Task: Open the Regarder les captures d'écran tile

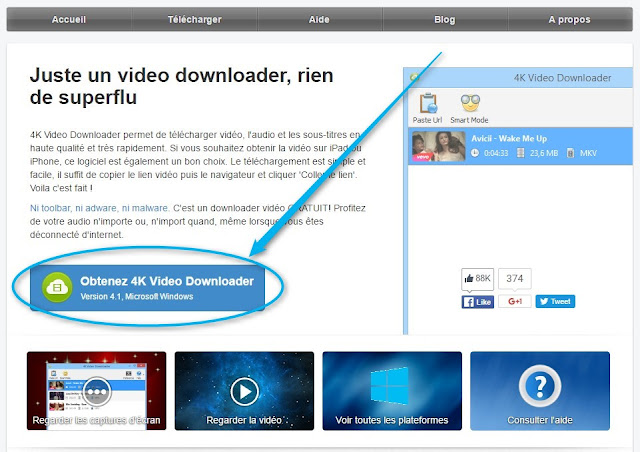Action: 97,391
